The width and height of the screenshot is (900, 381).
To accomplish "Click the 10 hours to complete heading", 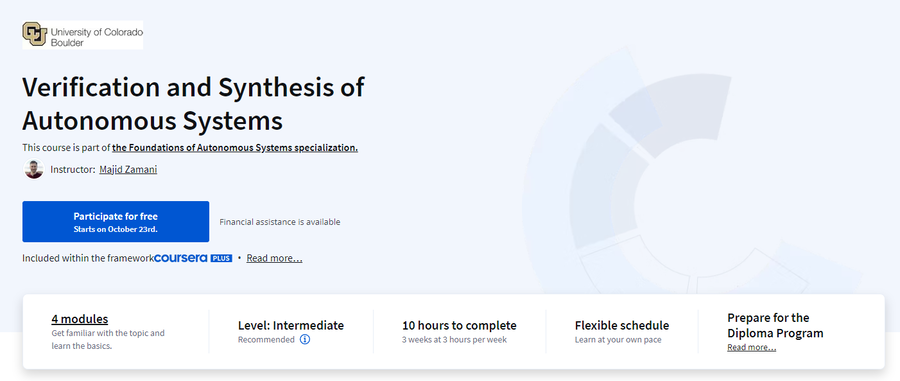I will click(459, 325).
